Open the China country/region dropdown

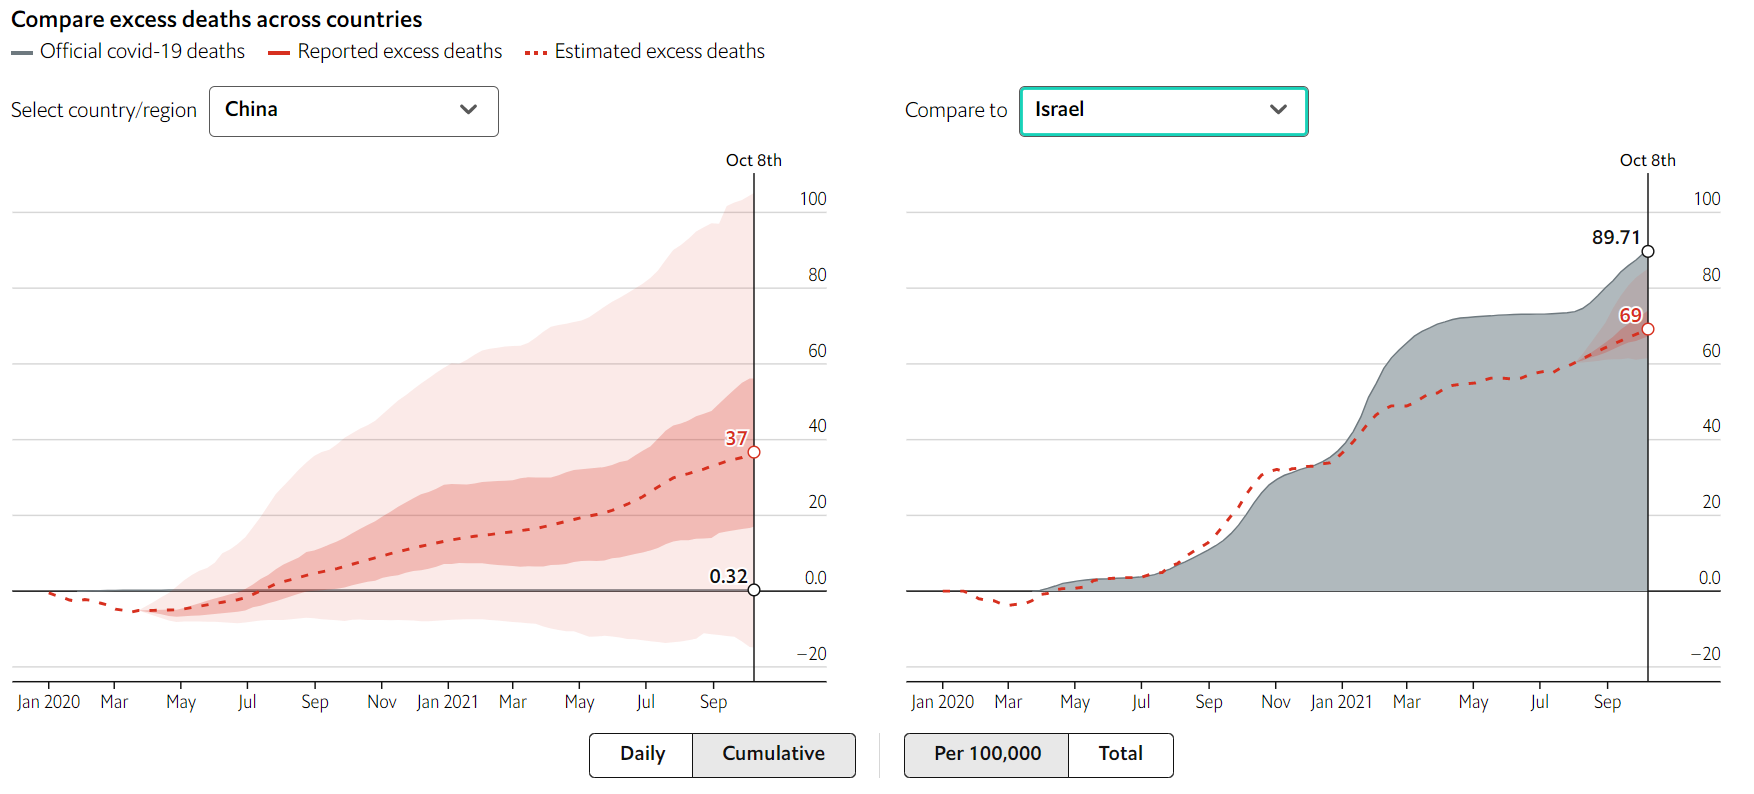pos(353,111)
